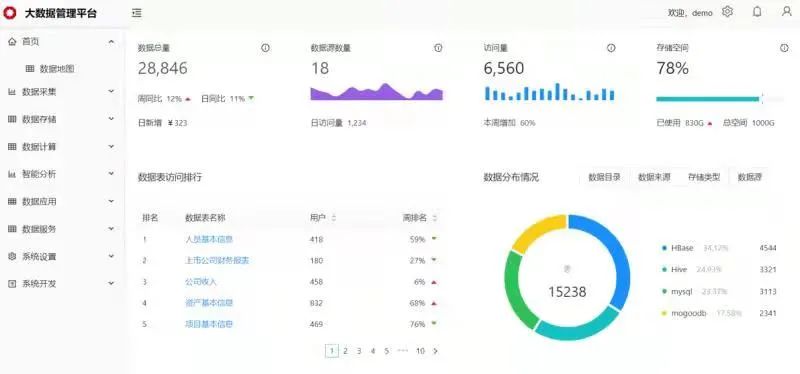
Task: Go to page 2 in pagination
Action: click(345, 351)
